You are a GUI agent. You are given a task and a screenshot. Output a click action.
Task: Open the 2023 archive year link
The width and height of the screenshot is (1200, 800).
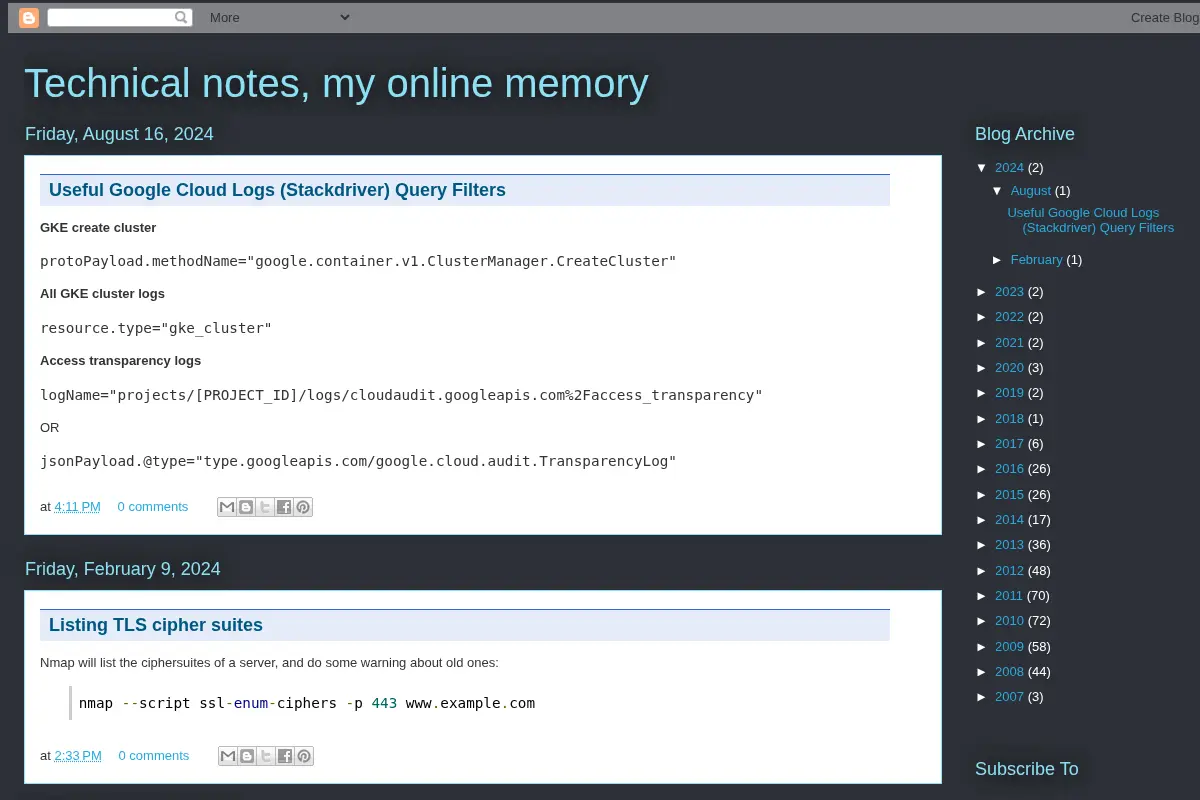coord(1009,292)
